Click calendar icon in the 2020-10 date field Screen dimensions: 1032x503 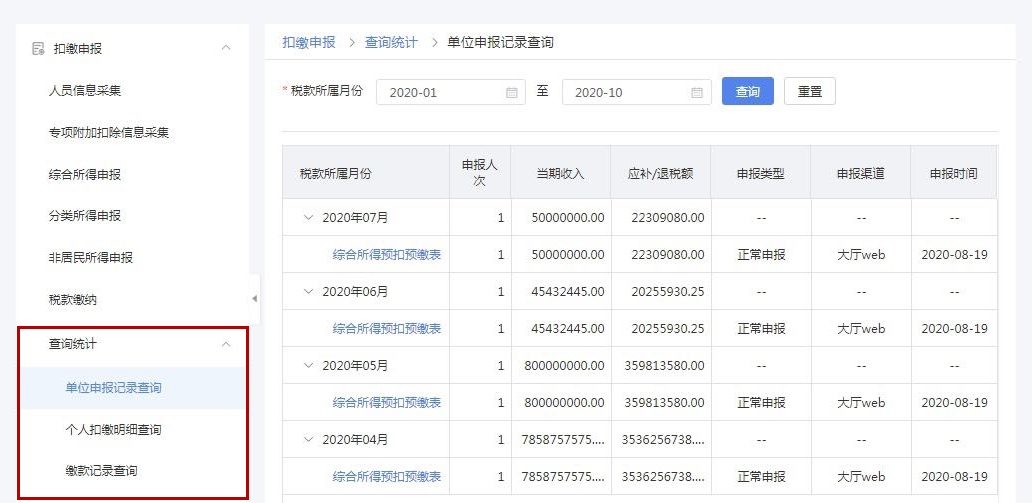tap(697, 93)
